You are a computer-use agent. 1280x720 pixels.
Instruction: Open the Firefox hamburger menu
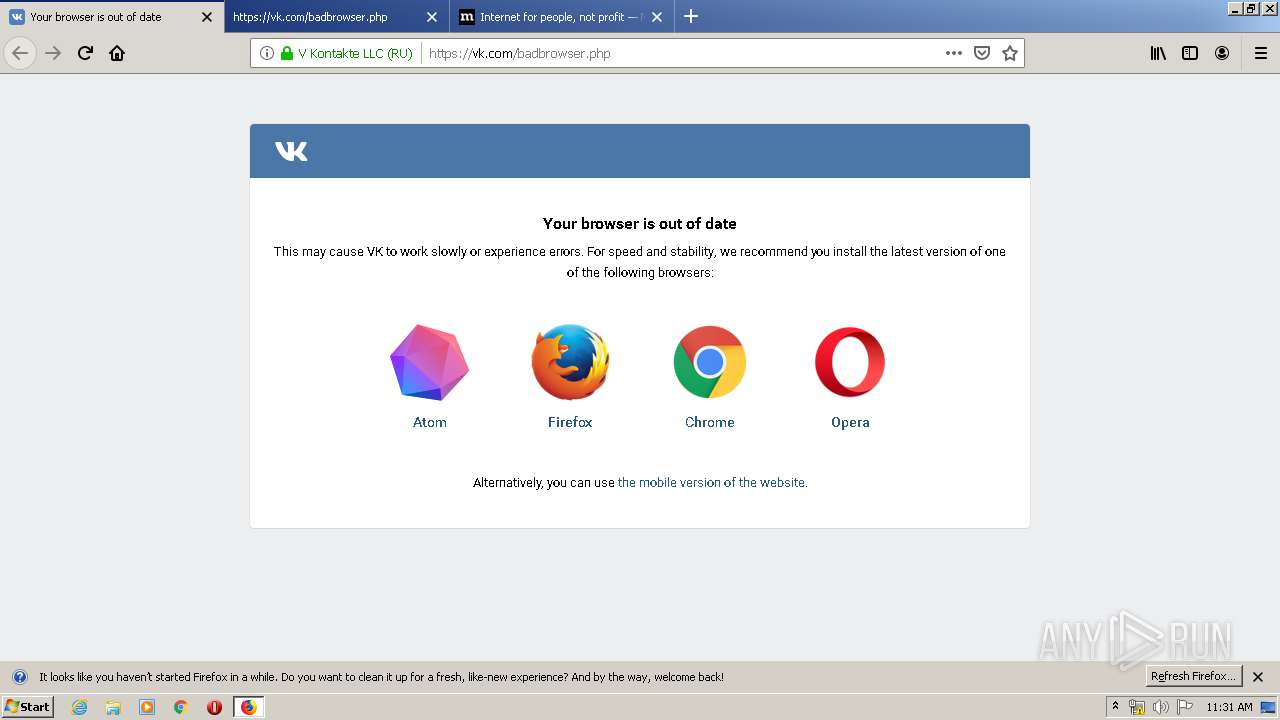click(1260, 53)
